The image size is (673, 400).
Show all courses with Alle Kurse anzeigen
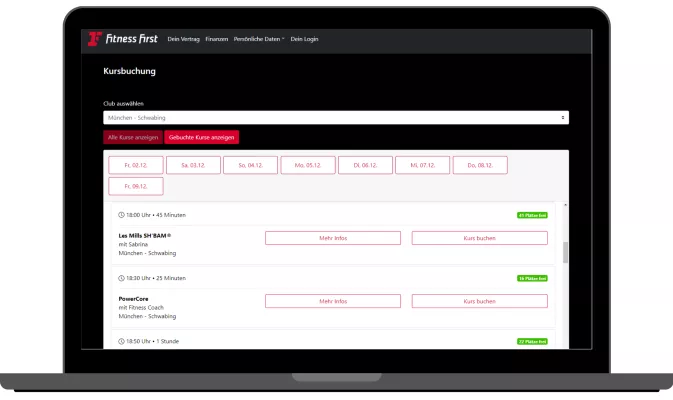[x=133, y=137]
